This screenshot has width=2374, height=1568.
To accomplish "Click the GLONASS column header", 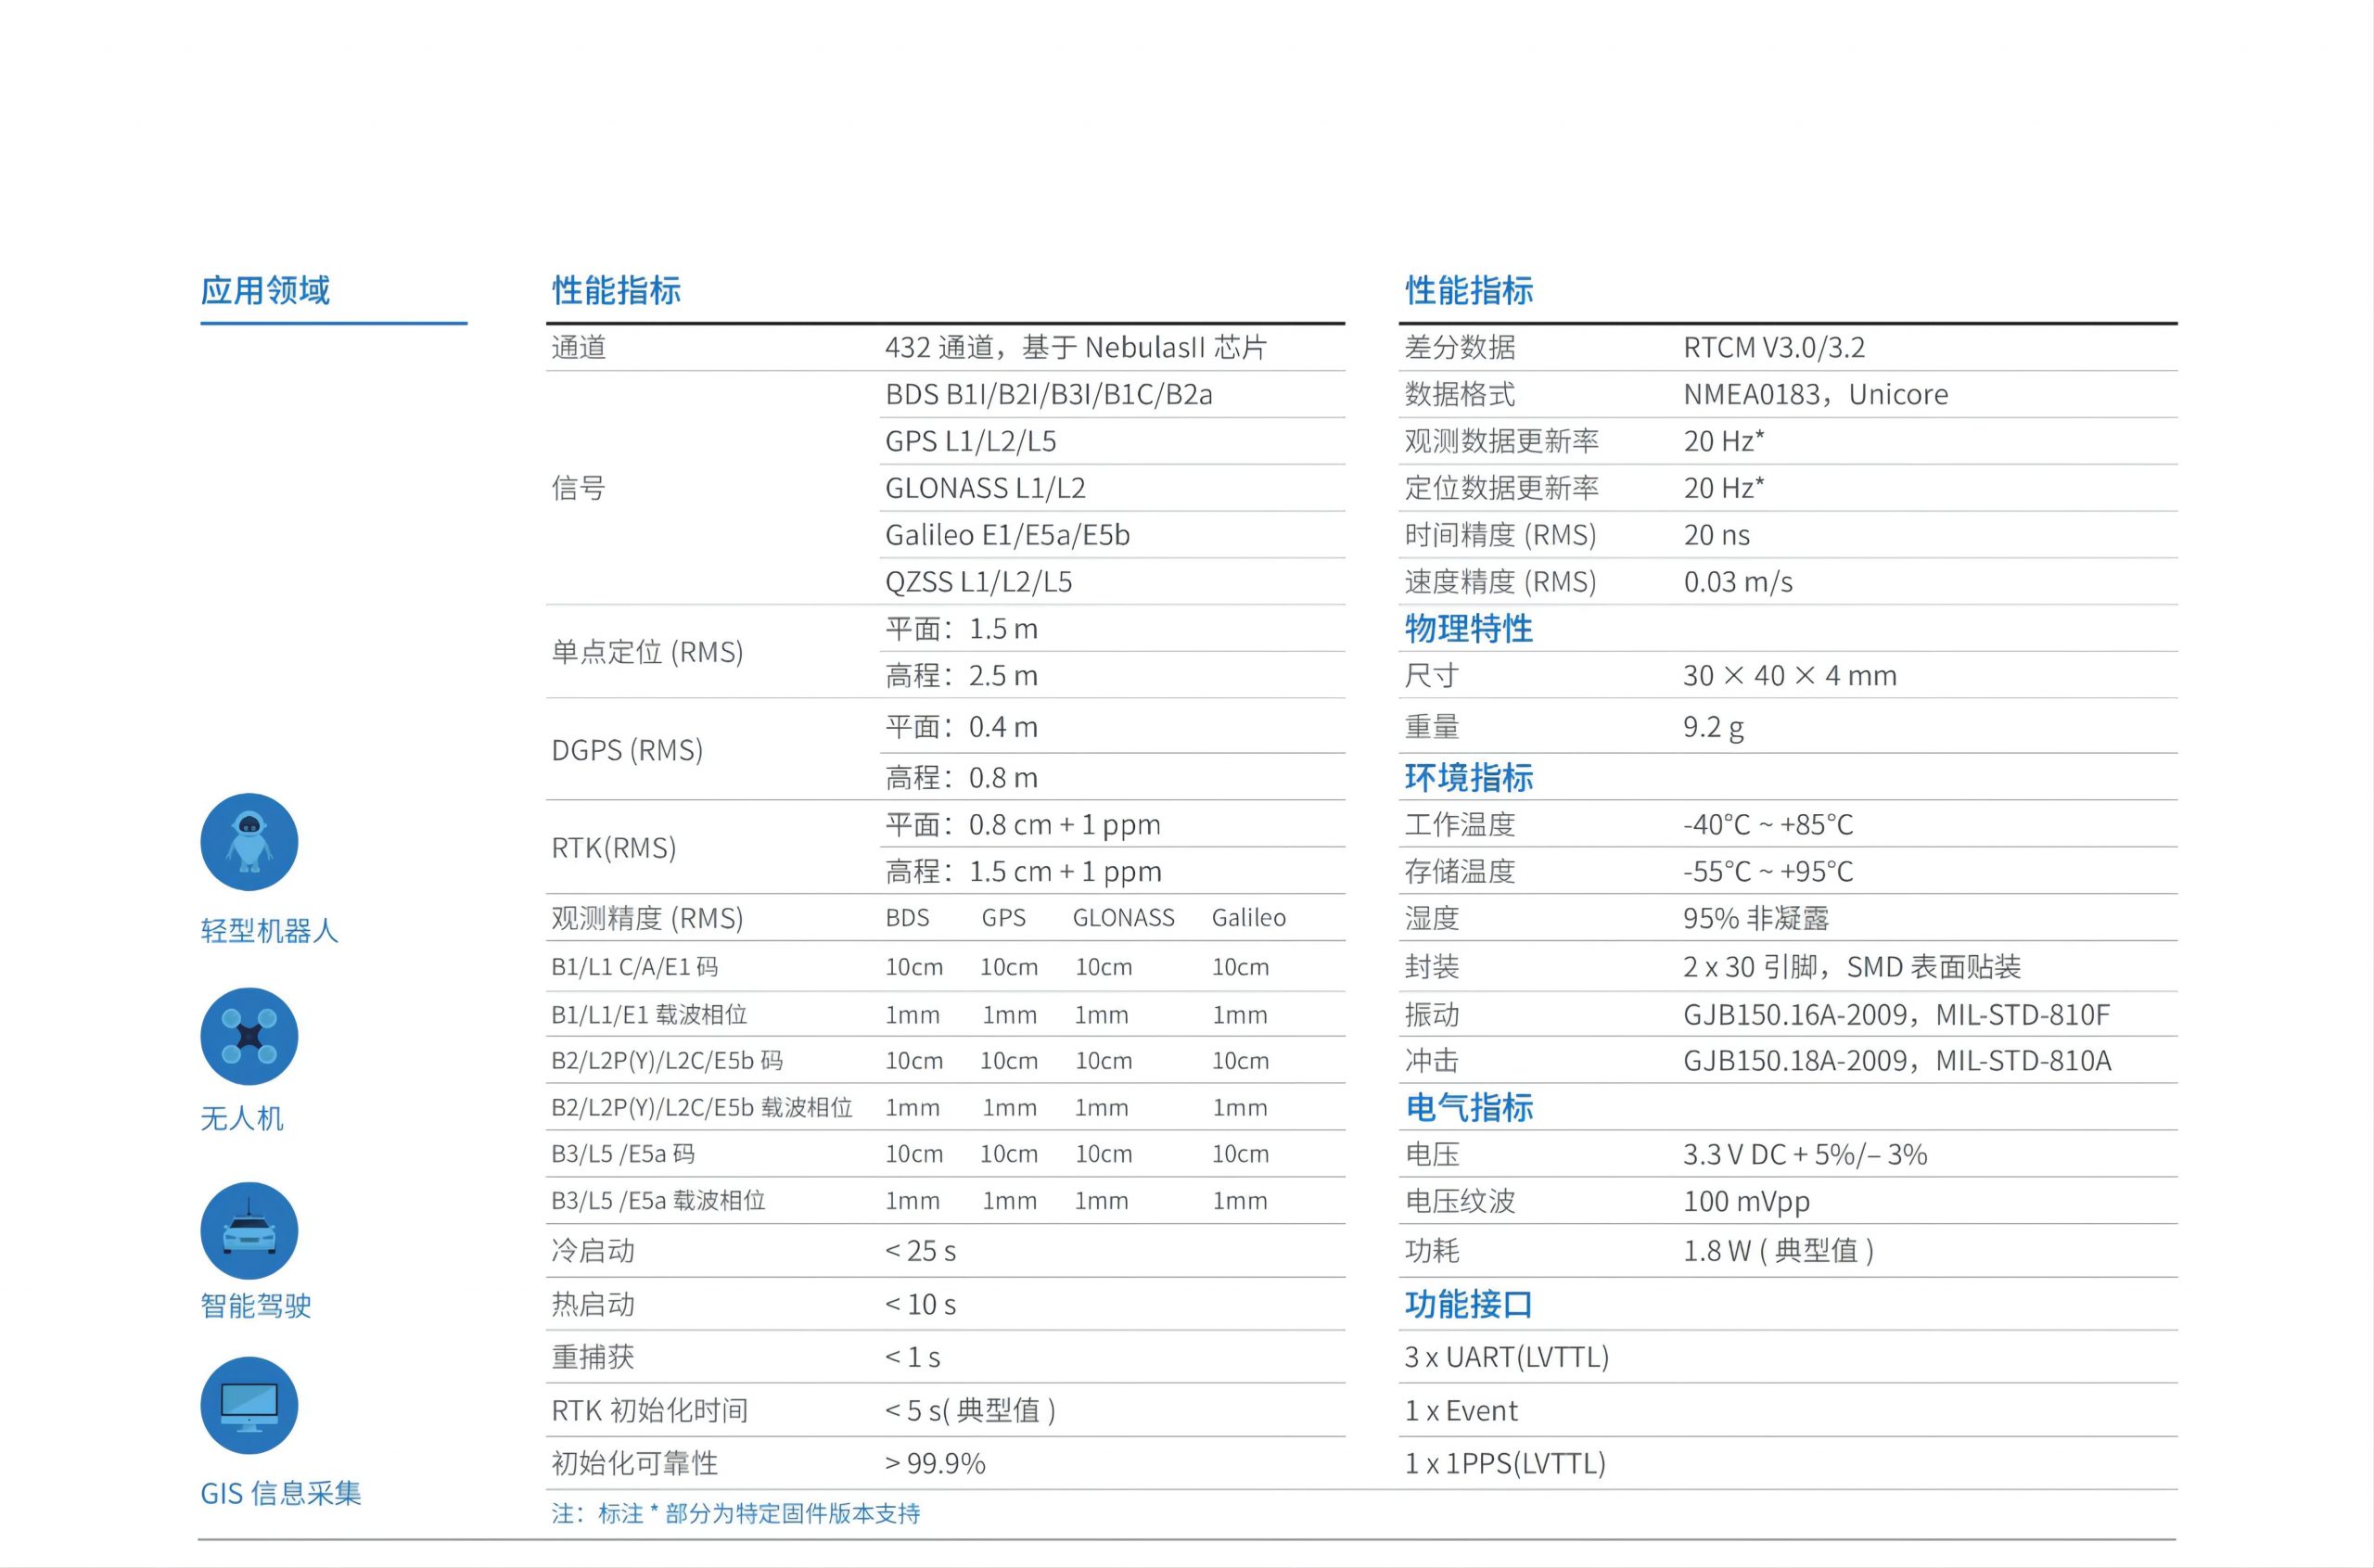I will (x=1124, y=917).
